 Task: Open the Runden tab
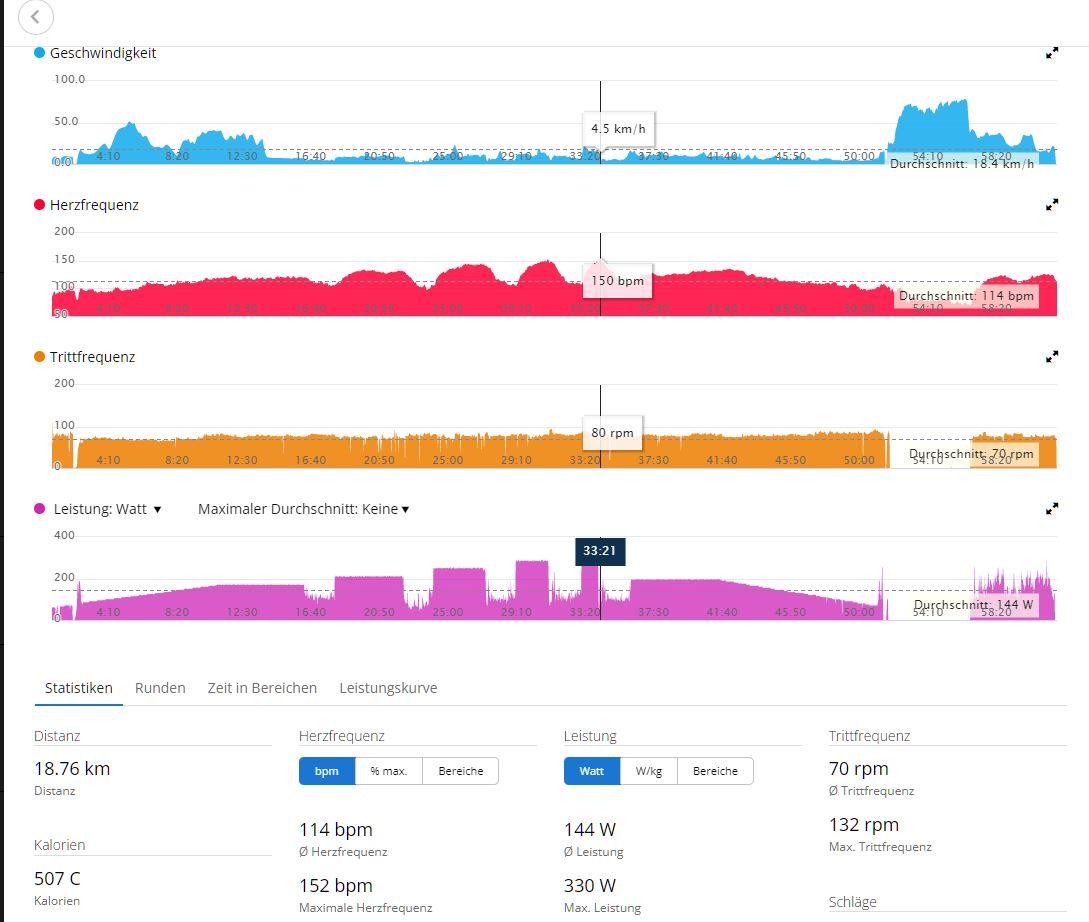point(160,688)
